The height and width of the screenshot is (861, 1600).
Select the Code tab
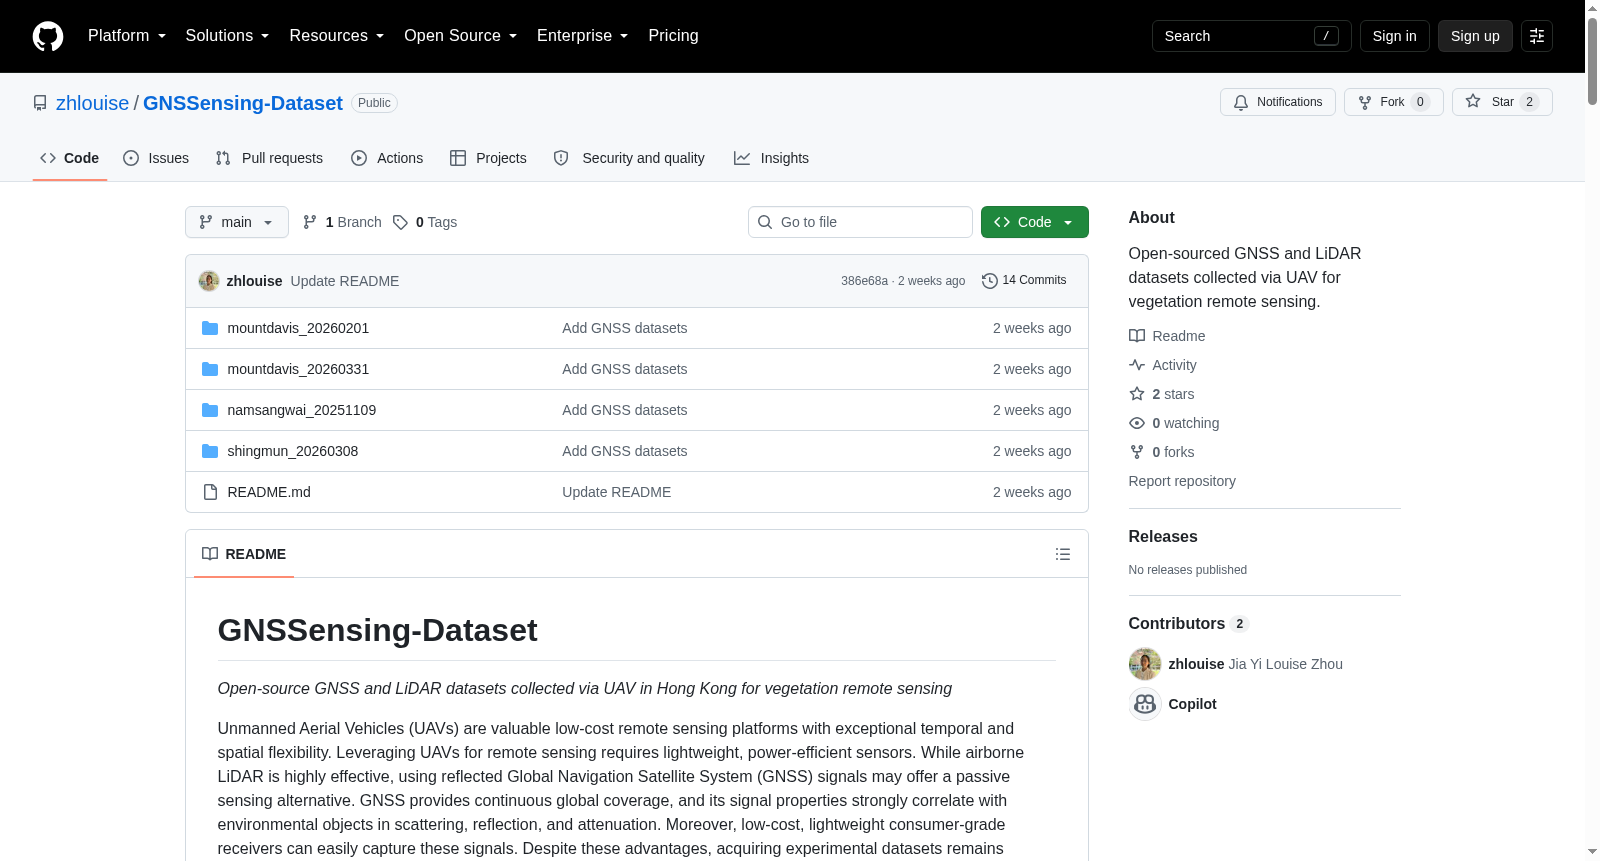70,158
